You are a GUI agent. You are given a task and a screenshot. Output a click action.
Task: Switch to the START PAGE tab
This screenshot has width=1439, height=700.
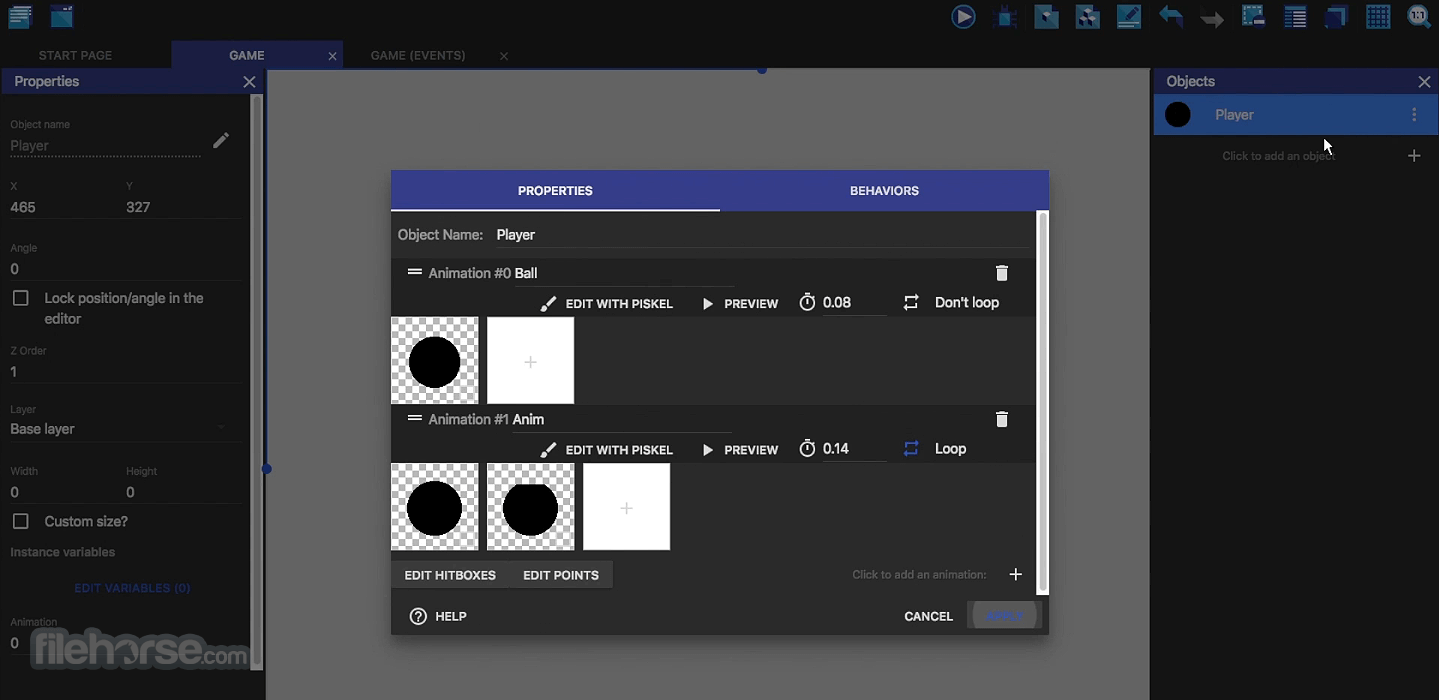(75, 55)
